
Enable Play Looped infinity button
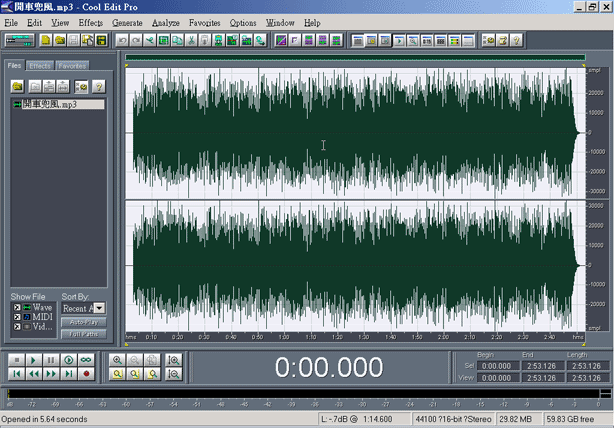[x=86, y=360]
